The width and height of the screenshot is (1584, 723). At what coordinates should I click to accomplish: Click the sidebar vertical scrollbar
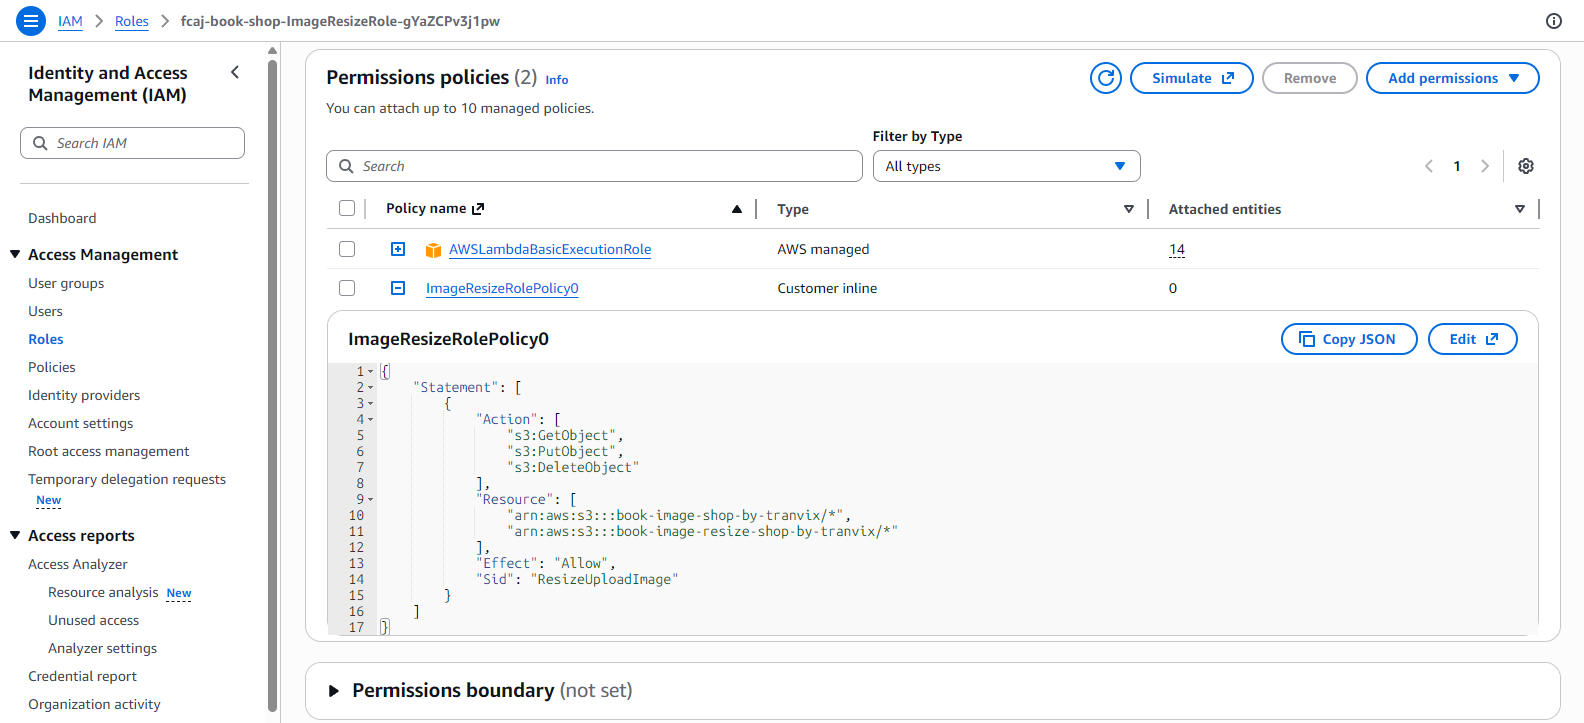click(272, 385)
